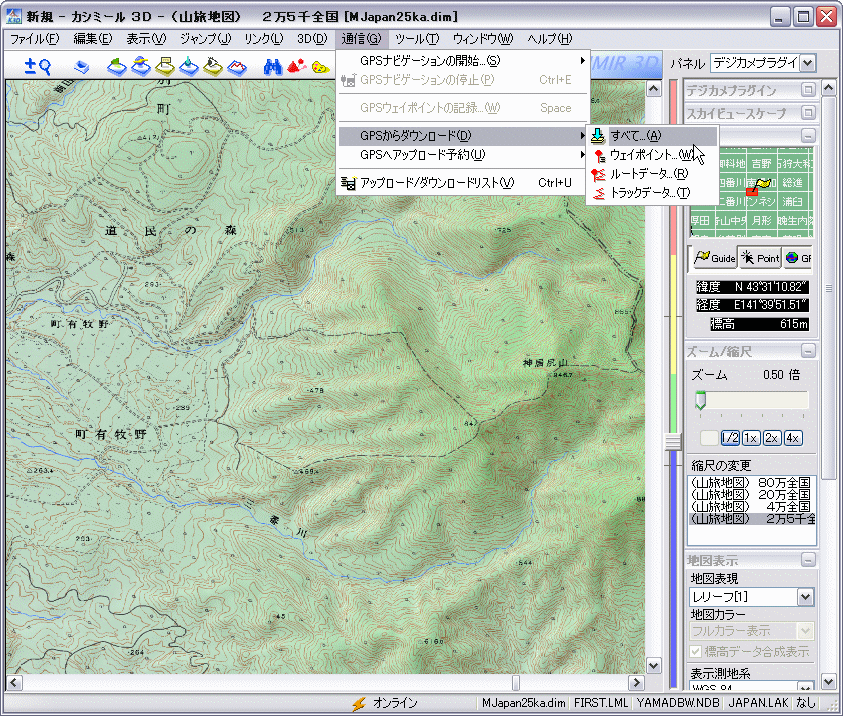Screen dimensions: 843x716
Task: Click the red flags icon beside ルートデータ
Action: point(598,174)
